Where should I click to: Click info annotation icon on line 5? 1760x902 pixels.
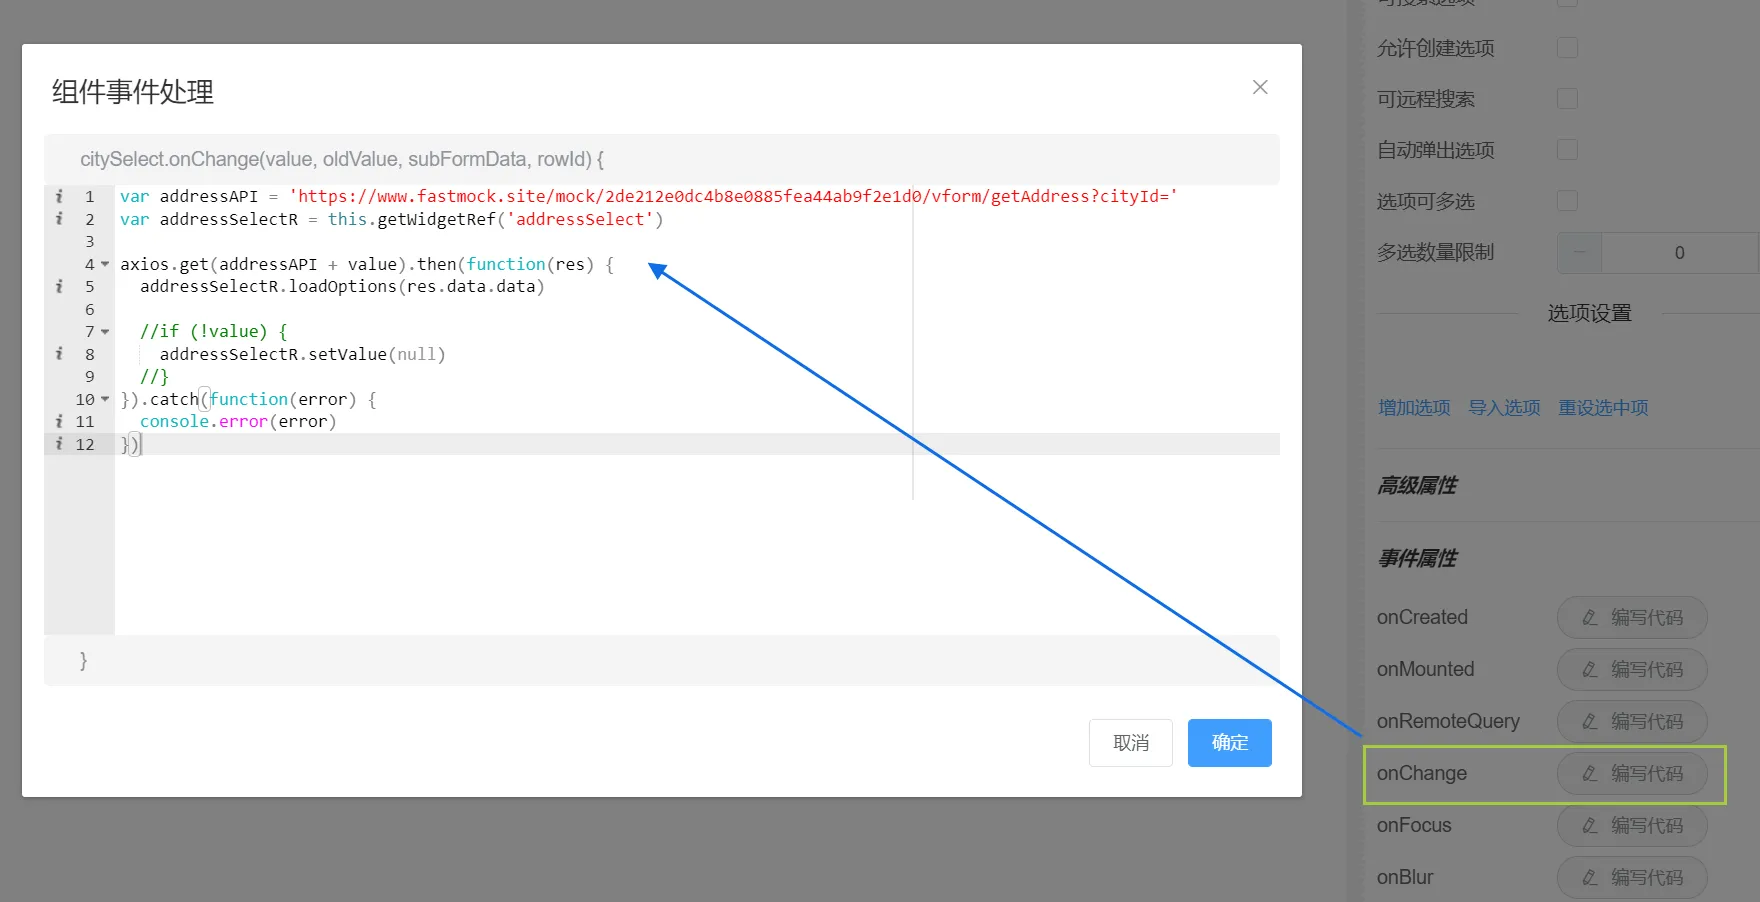(59, 286)
